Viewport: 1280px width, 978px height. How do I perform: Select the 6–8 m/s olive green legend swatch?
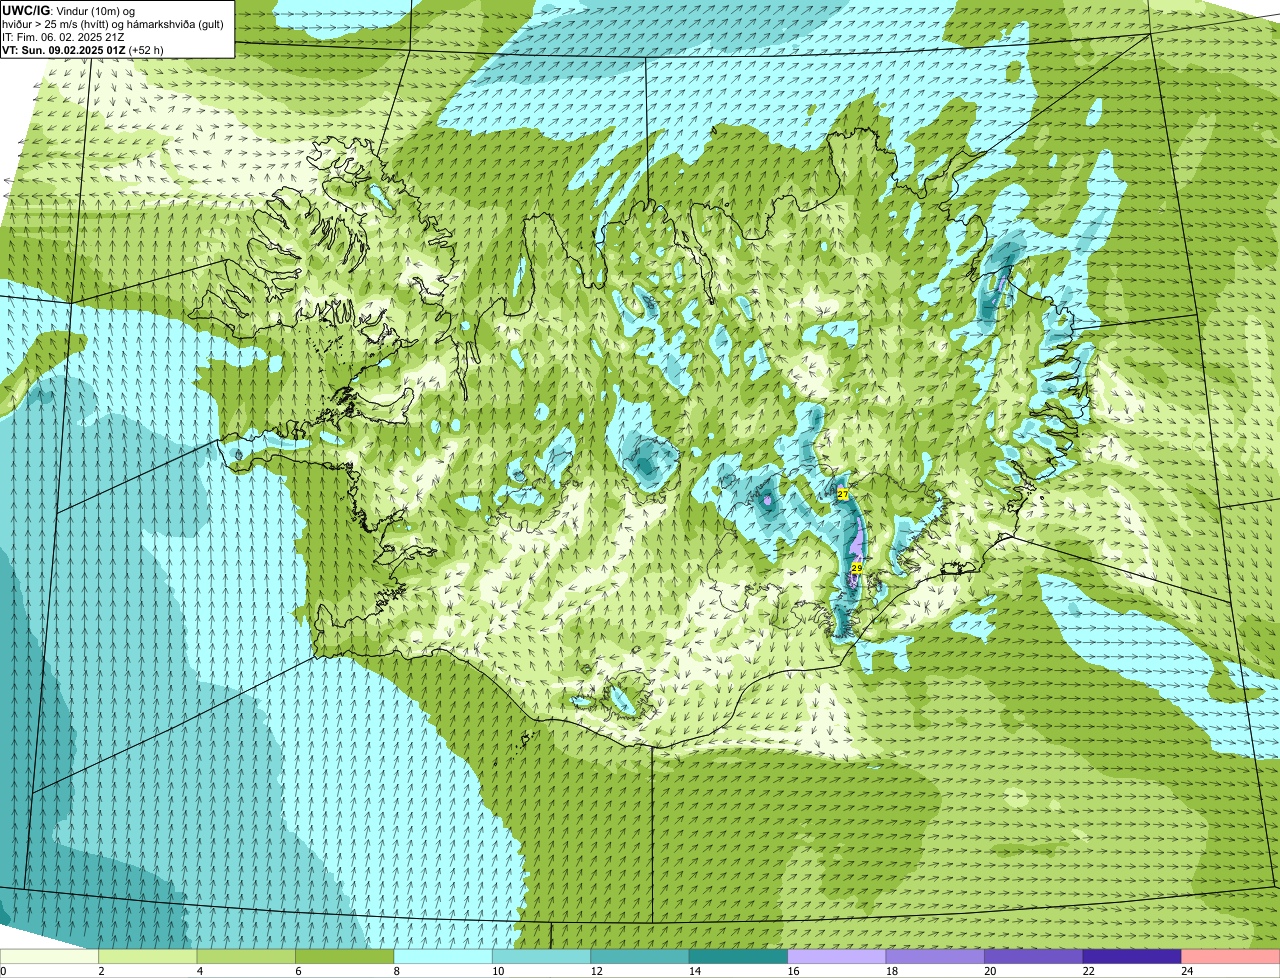[345, 957]
